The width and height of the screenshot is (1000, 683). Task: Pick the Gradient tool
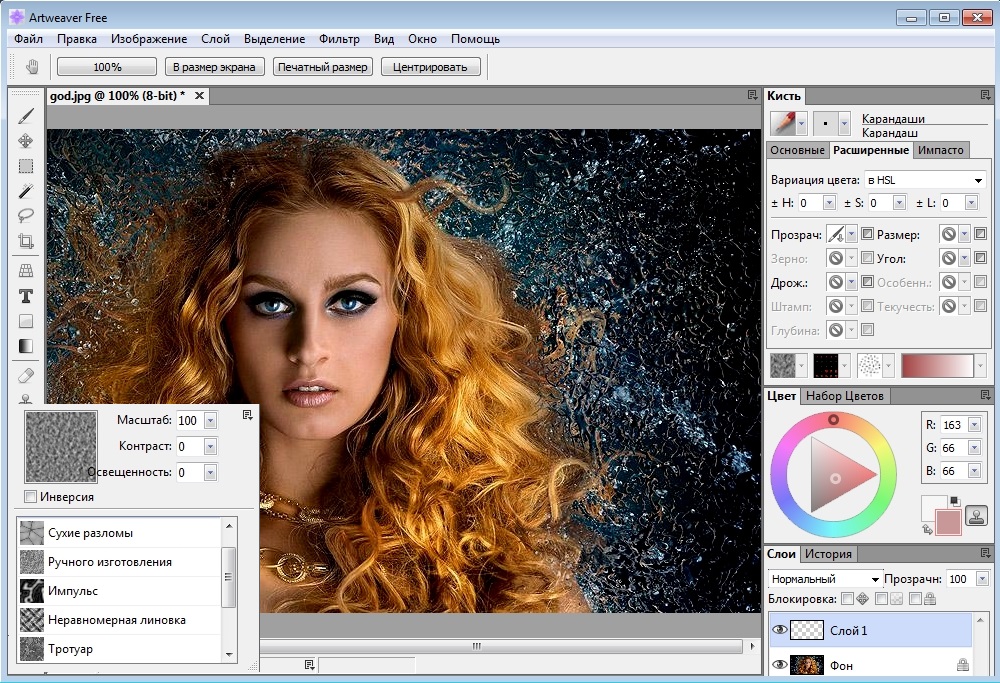click(x=26, y=346)
